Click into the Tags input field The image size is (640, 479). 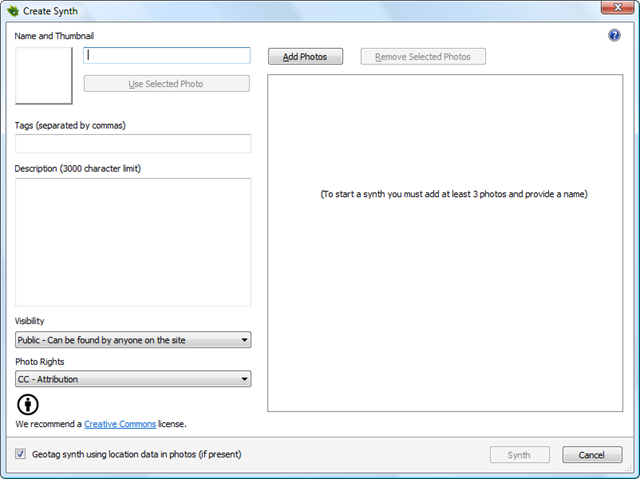click(133, 144)
